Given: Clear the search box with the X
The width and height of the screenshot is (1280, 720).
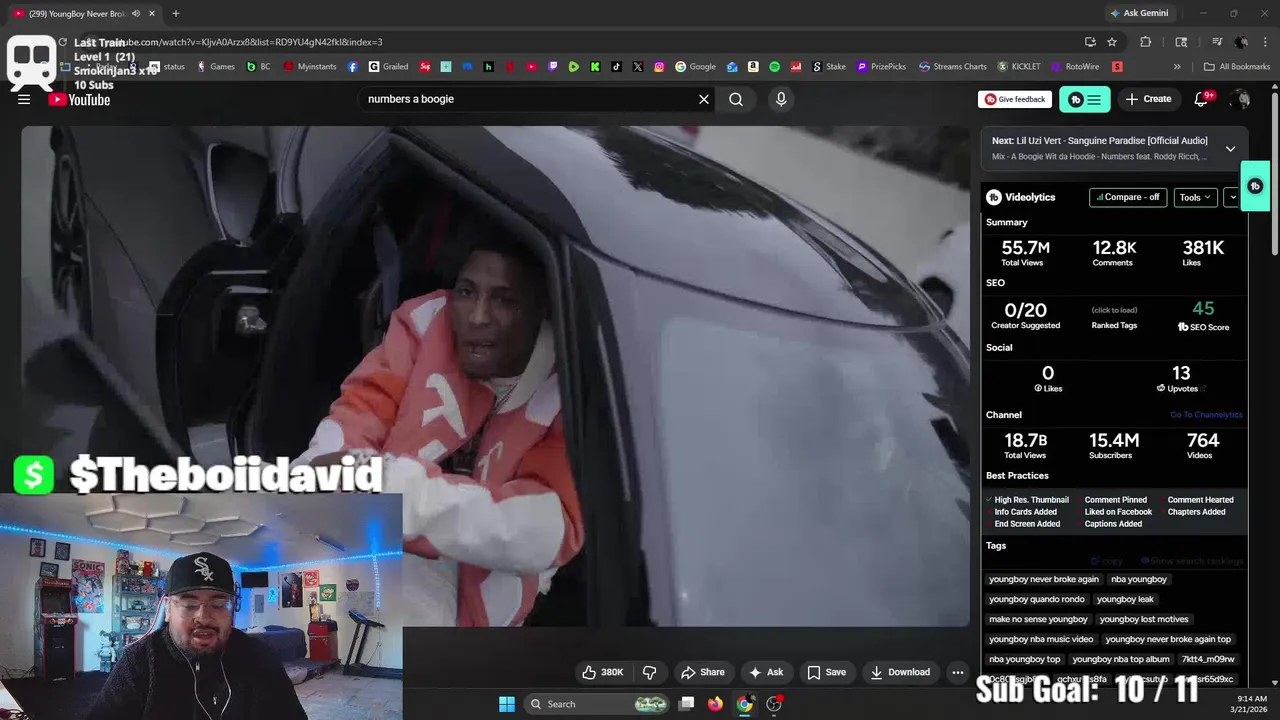Looking at the screenshot, I should click(704, 99).
